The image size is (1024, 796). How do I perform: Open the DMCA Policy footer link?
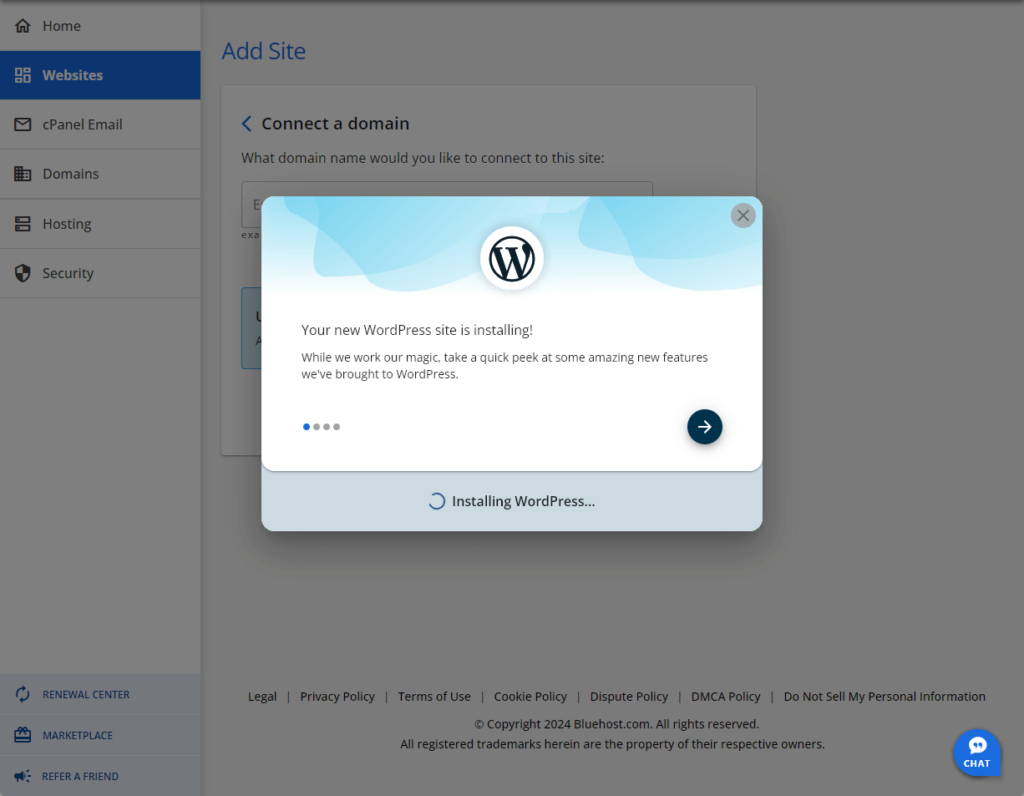tap(726, 696)
